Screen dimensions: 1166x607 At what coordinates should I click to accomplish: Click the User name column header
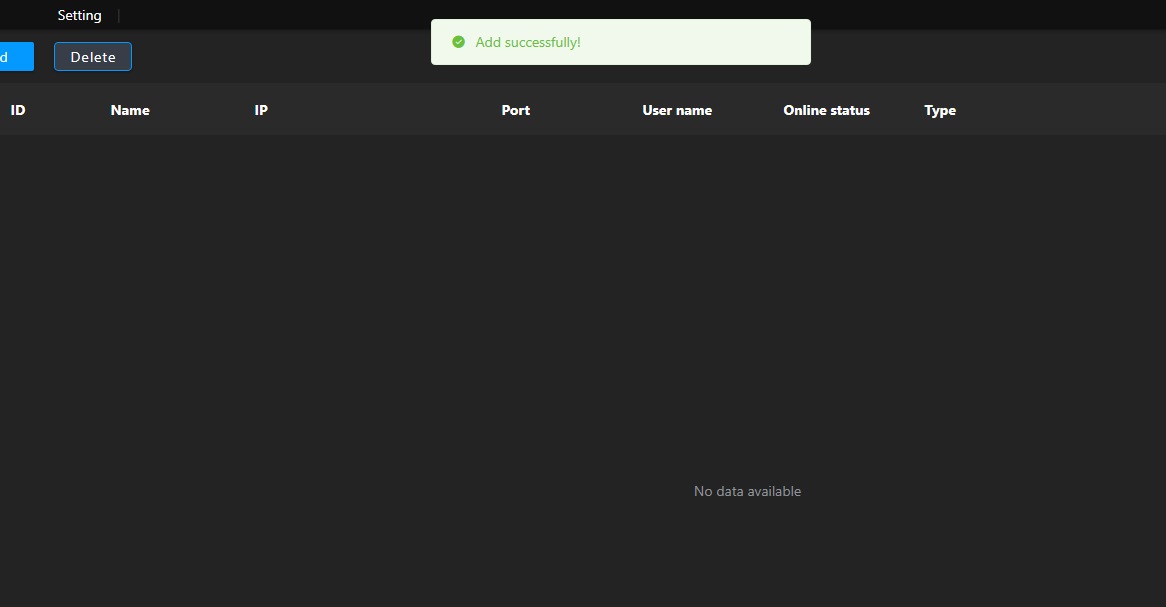pyautogui.click(x=677, y=110)
